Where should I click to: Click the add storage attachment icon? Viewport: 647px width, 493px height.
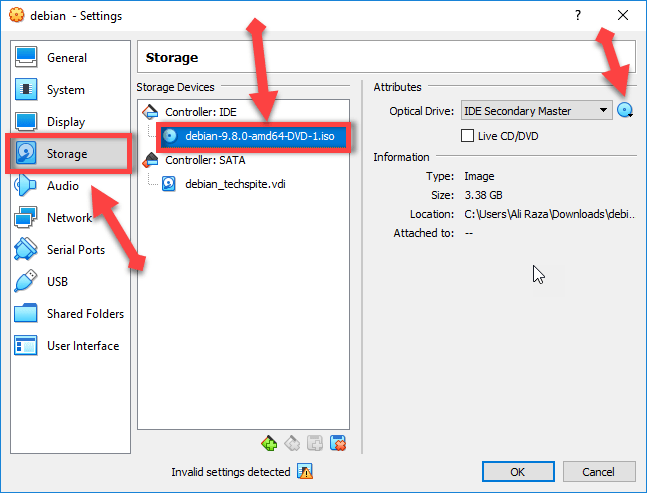tap(314, 443)
